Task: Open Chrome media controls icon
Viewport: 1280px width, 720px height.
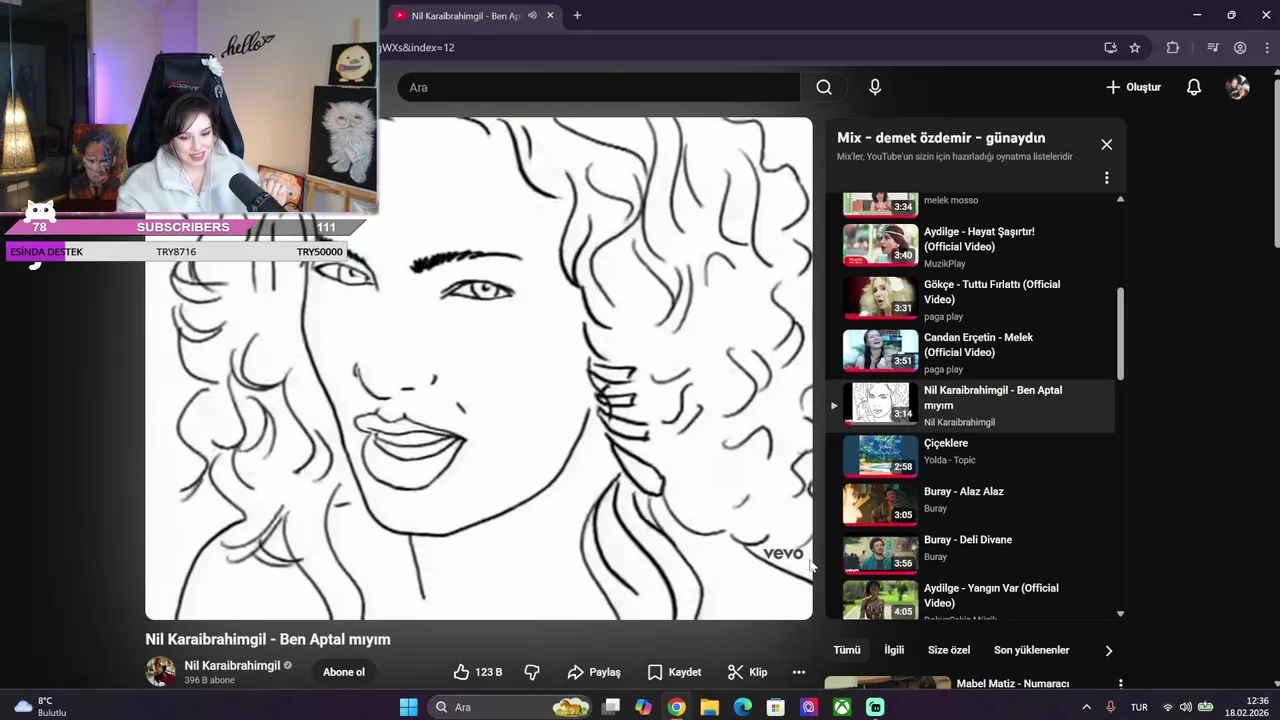Action: tap(1213, 47)
